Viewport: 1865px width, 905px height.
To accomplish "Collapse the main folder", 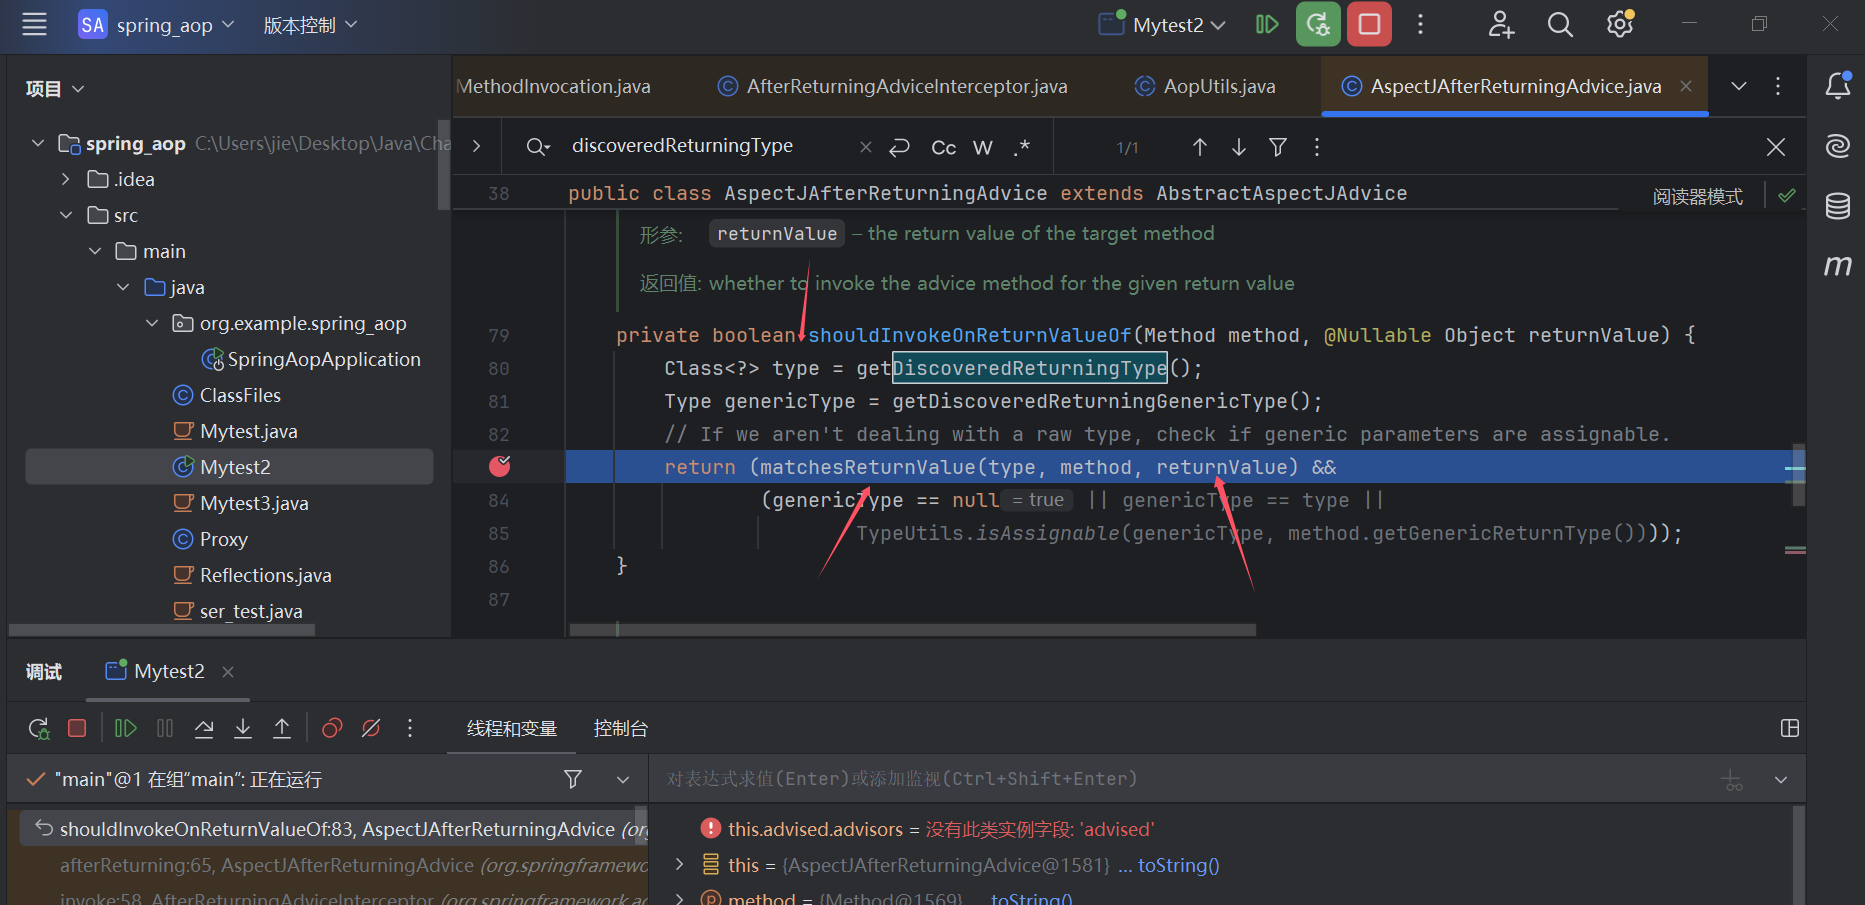I will [x=95, y=251].
